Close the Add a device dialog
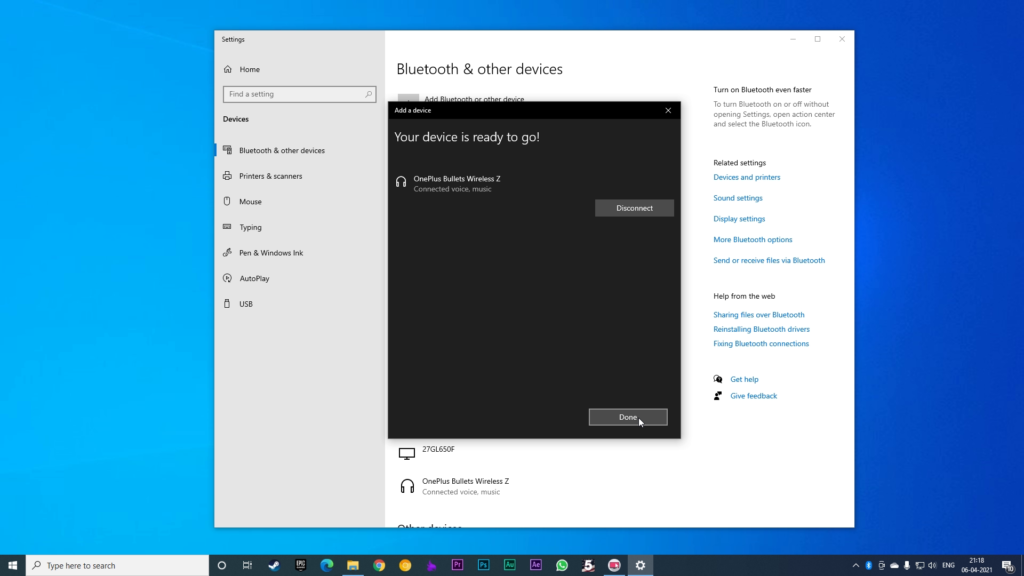 [668, 110]
